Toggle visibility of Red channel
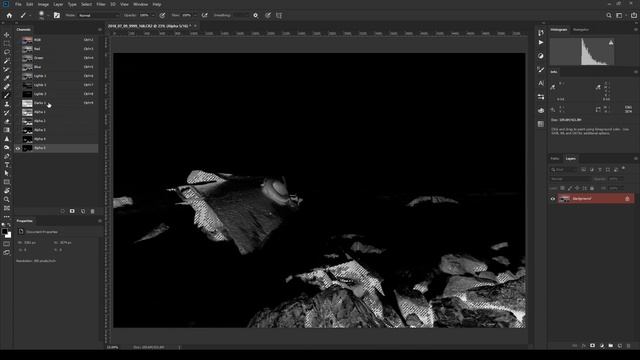The height and width of the screenshot is (360, 640). (18, 49)
